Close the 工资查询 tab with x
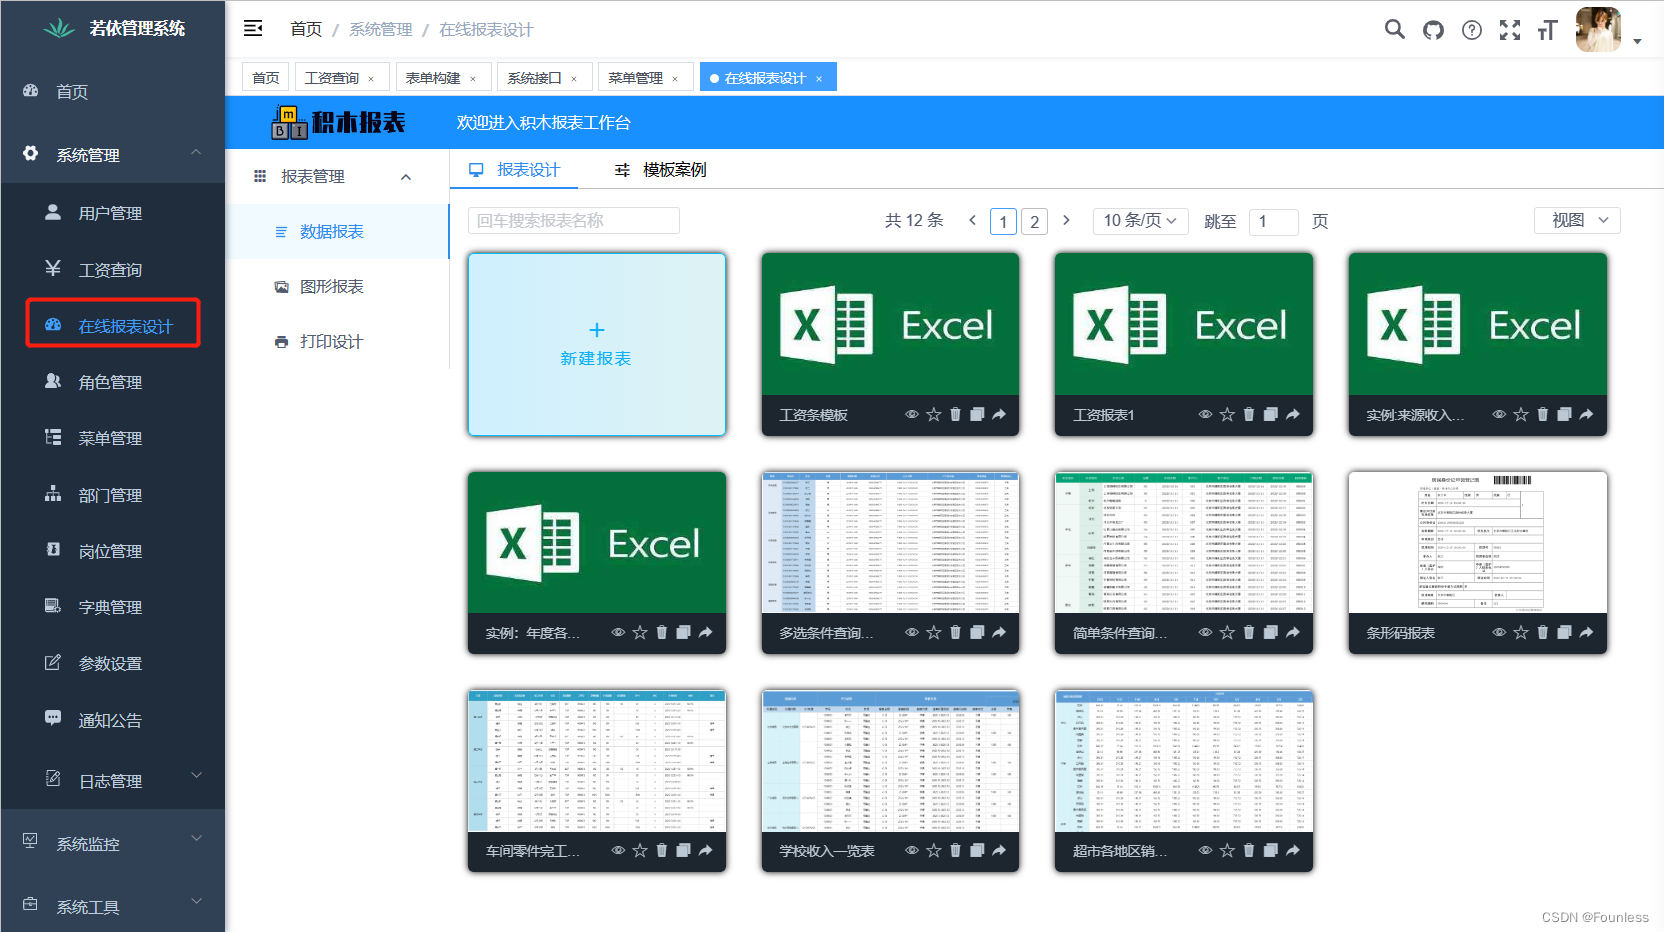The height and width of the screenshot is (932, 1664). point(371,79)
